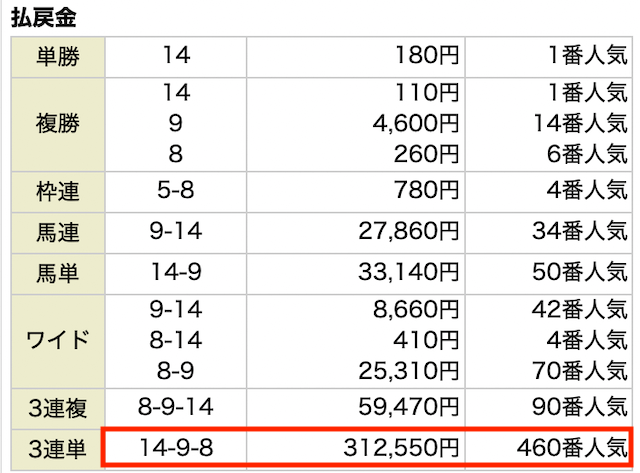This screenshot has width=640, height=473.
Task: Click the 単勝 row label
Action: point(58,56)
